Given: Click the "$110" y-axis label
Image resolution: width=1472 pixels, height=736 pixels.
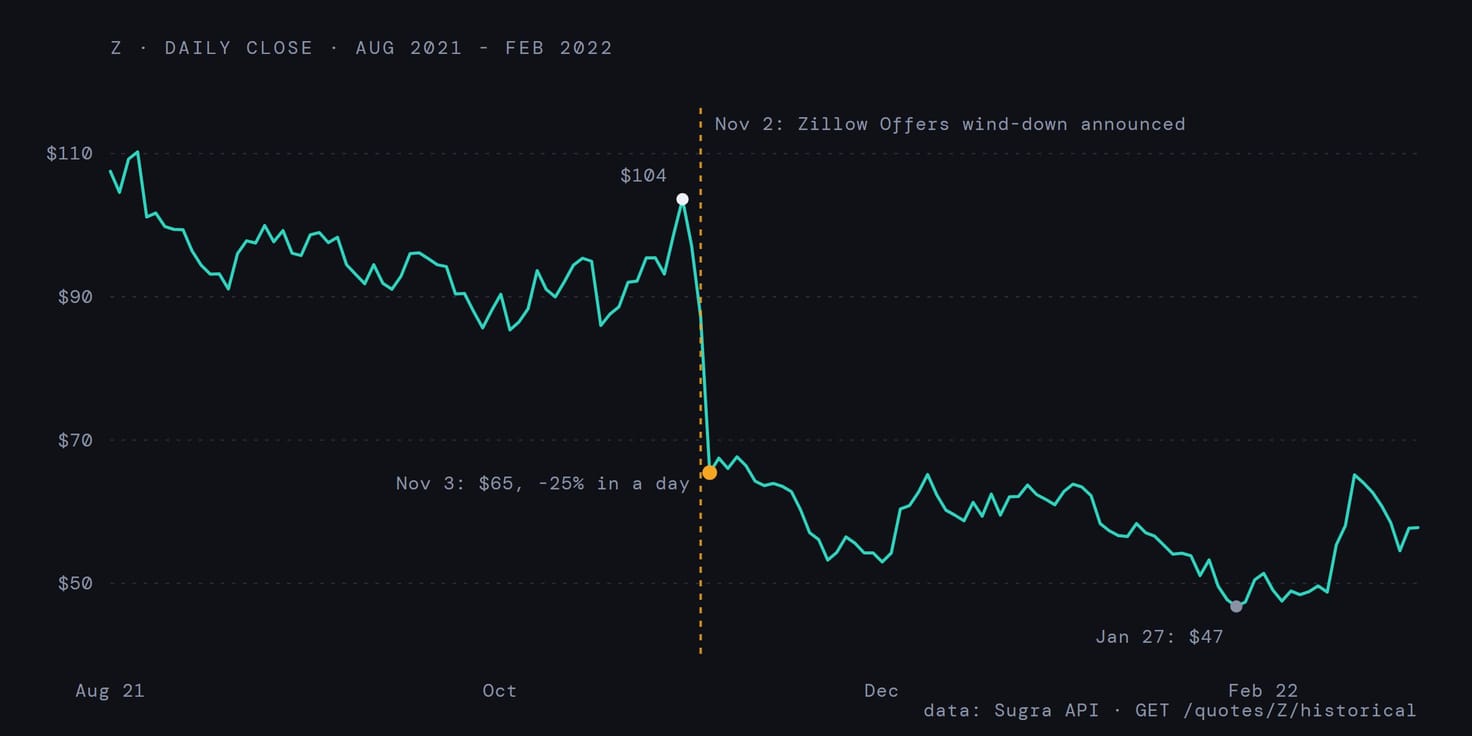Looking at the screenshot, I should coord(69,153).
